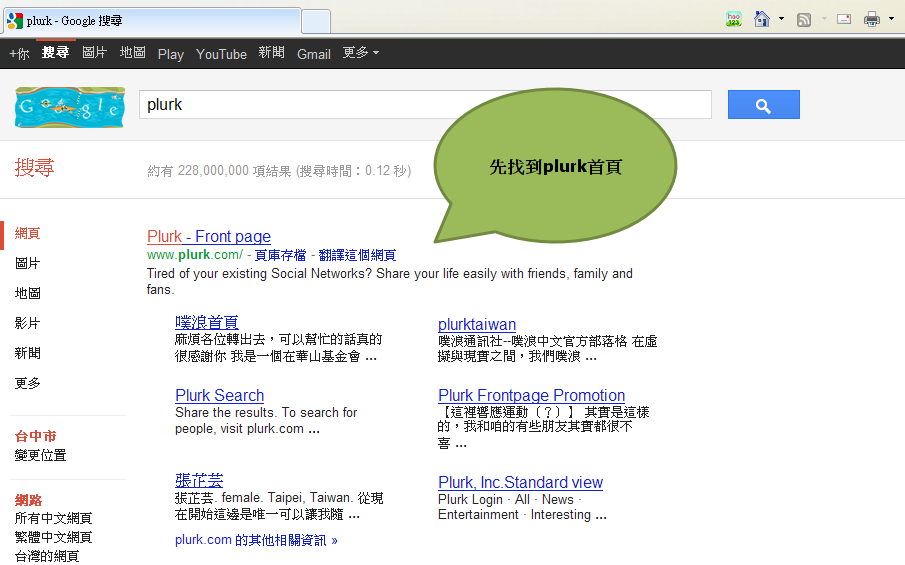Click the read mail envelope icon
This screenshot has width=905, height=565.
(844, 19)
